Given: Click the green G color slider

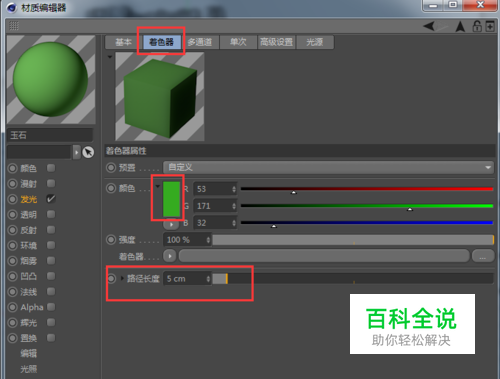Looking at the screenshot, I should 367,206.
